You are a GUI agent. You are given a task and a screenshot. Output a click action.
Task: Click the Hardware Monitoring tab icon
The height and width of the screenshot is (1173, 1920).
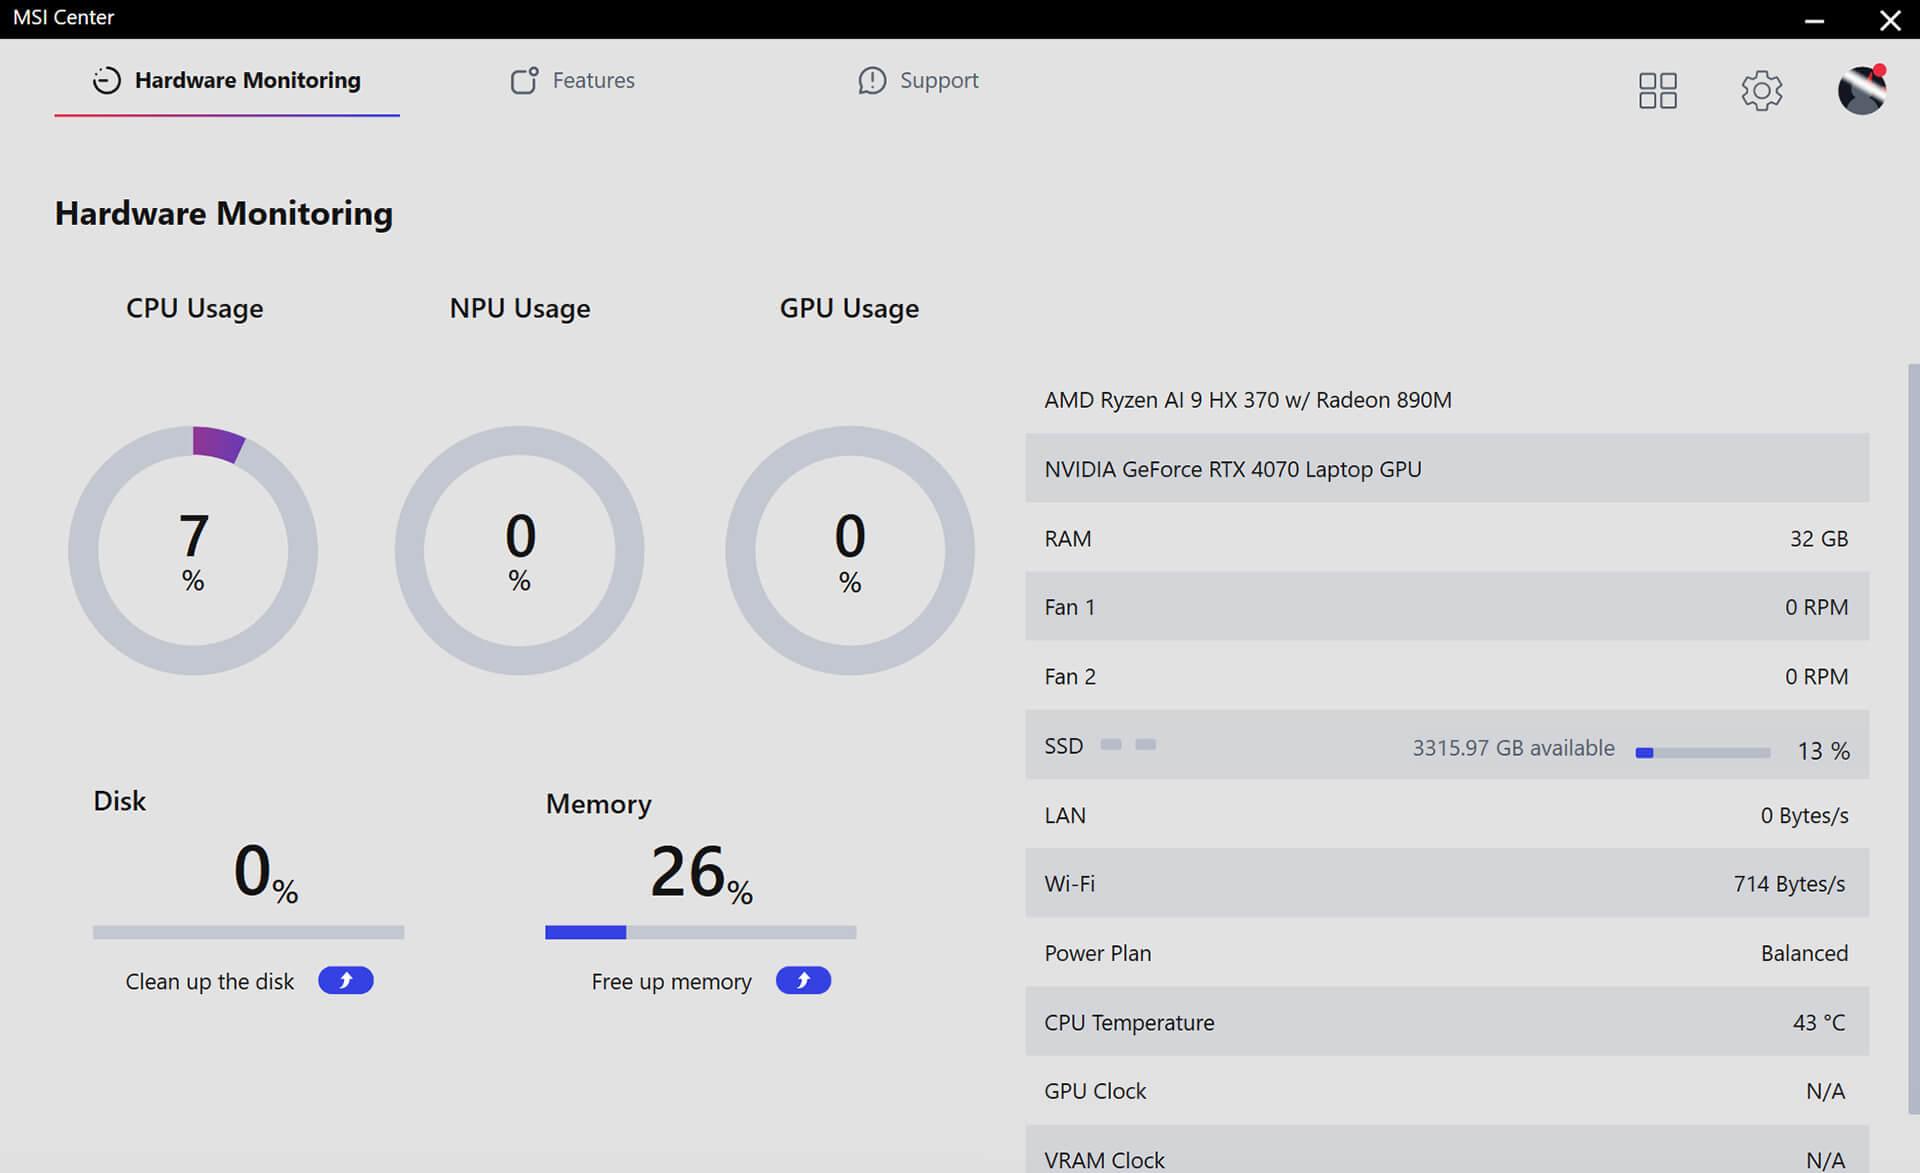coord(106,81)
